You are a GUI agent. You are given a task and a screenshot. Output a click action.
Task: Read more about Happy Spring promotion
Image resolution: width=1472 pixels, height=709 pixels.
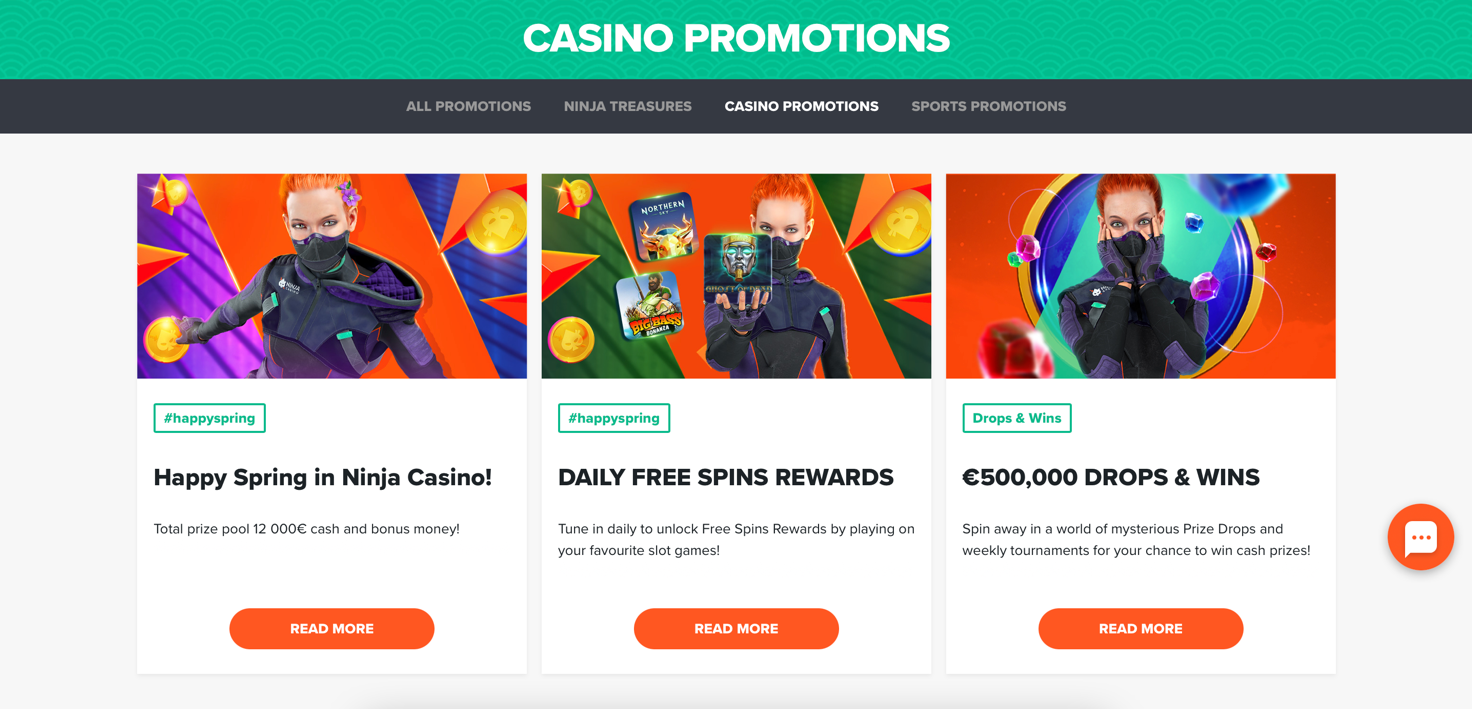[332, 629]
